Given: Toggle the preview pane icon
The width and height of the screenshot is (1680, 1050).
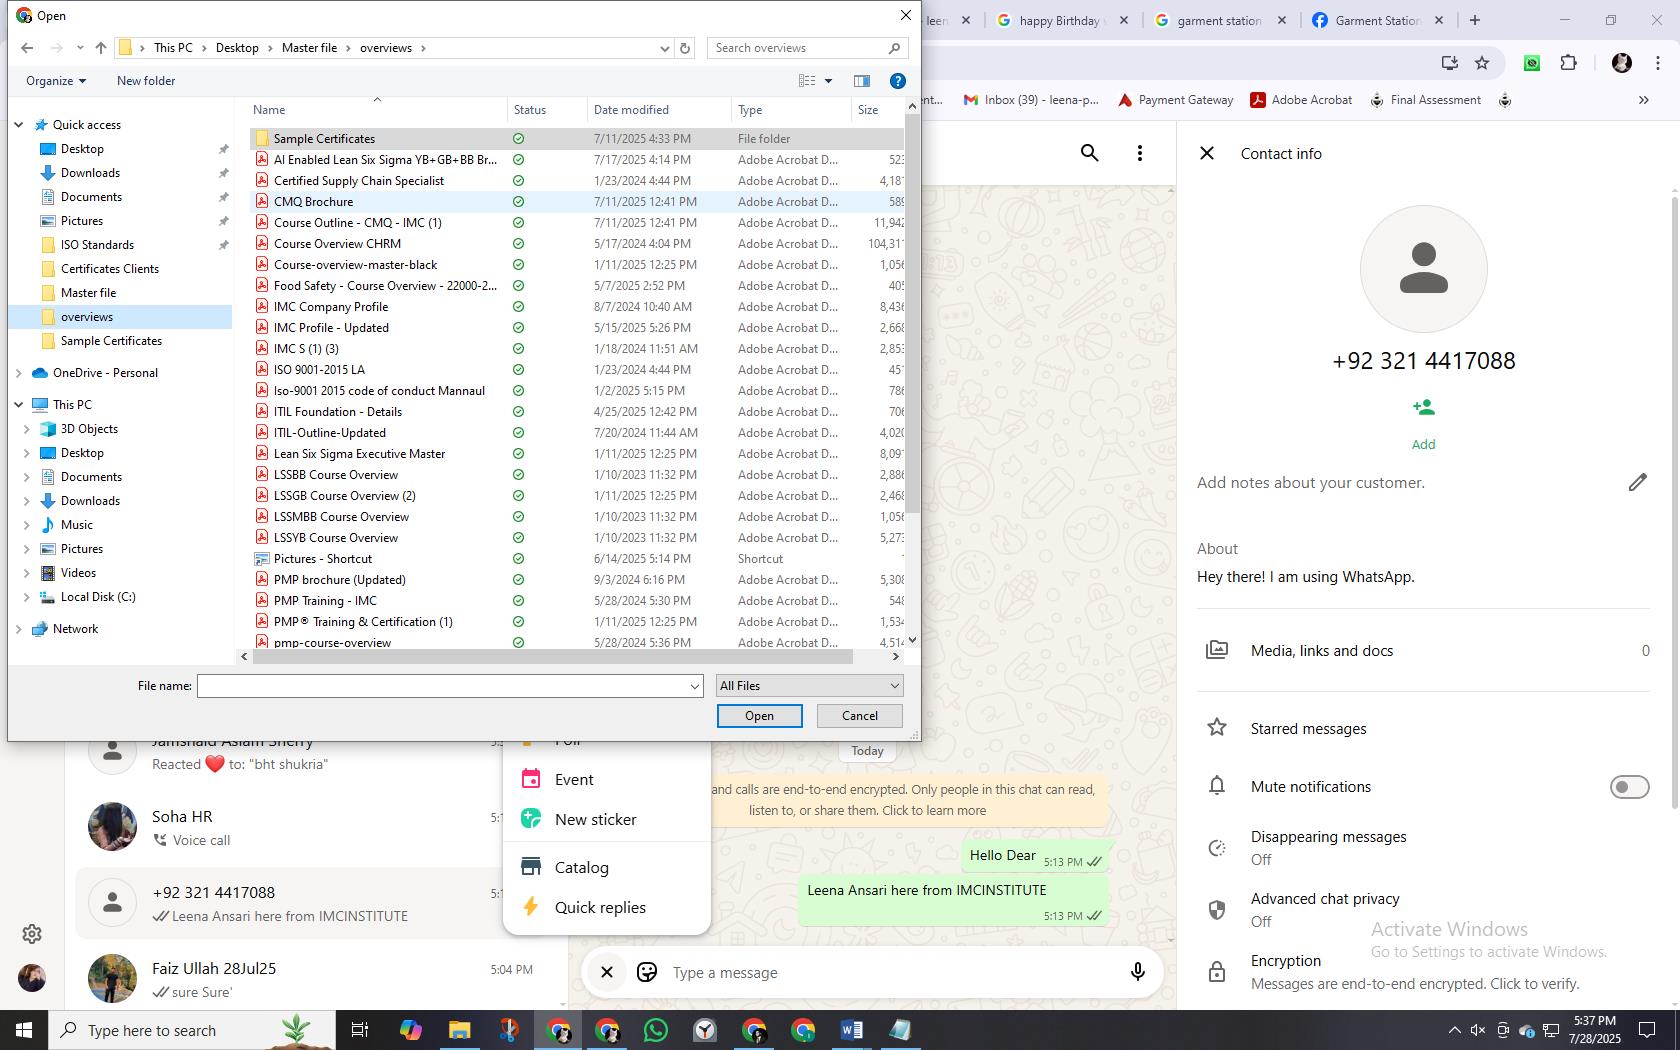Looking at the screenshot, I should point(862,81).
